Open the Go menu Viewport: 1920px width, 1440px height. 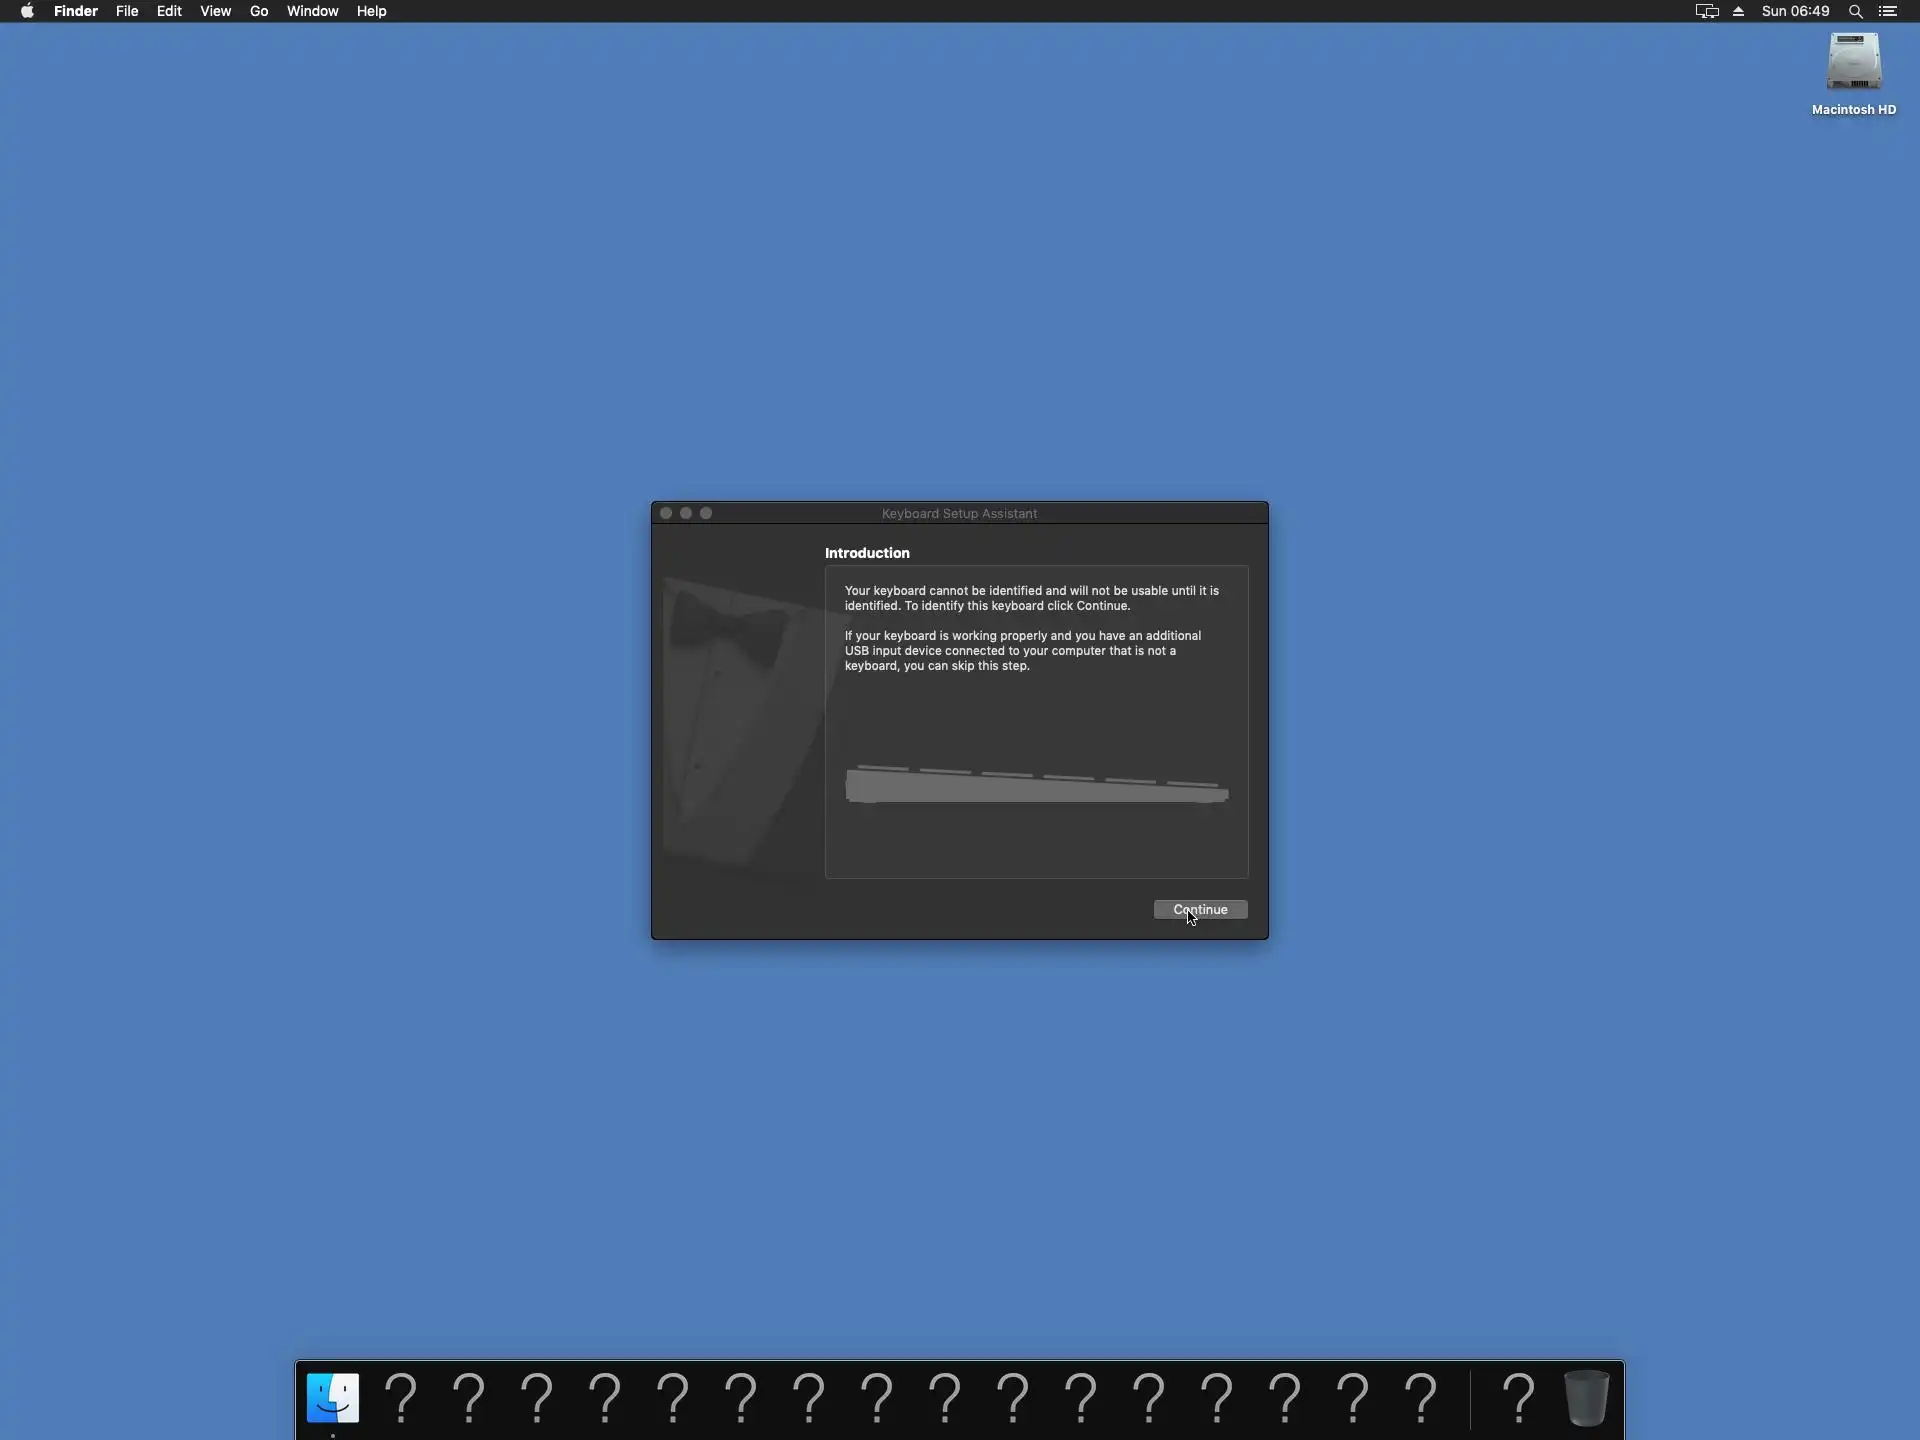259,11
